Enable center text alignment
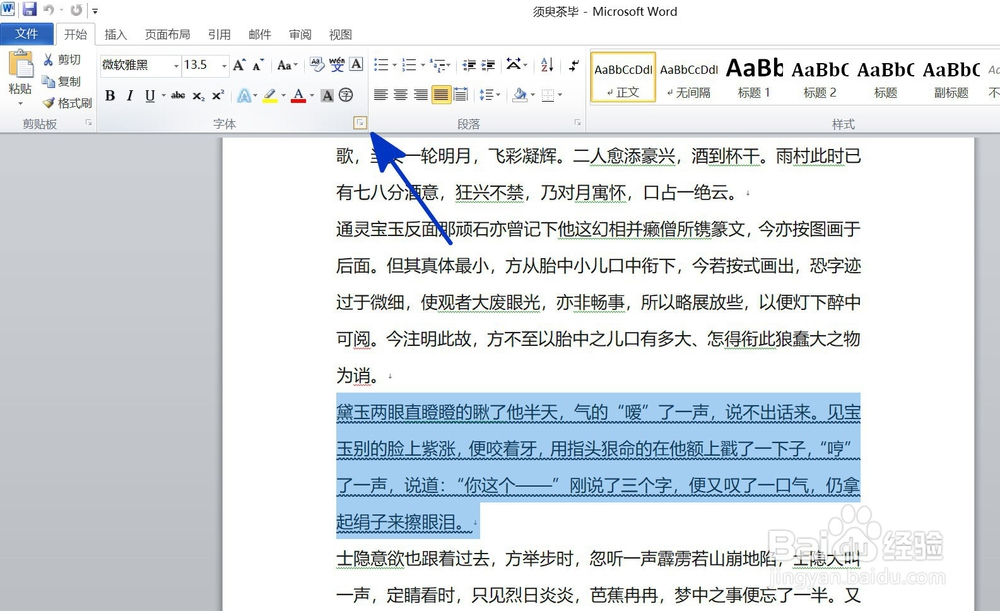Screen dimensions: 1000x611 pos(400,95)
